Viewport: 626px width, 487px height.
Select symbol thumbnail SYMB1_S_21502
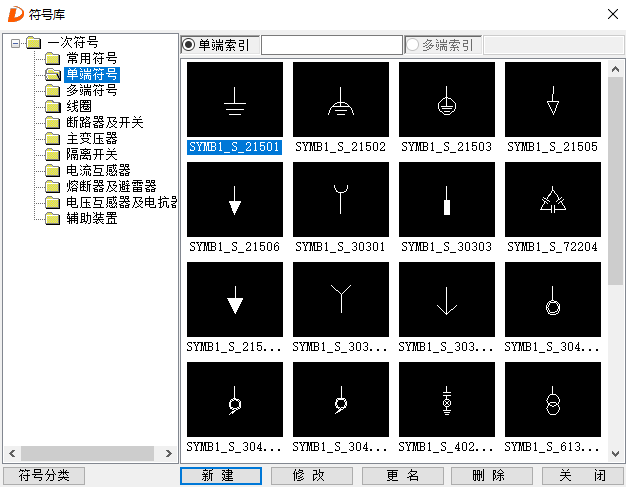pos(341,99)
